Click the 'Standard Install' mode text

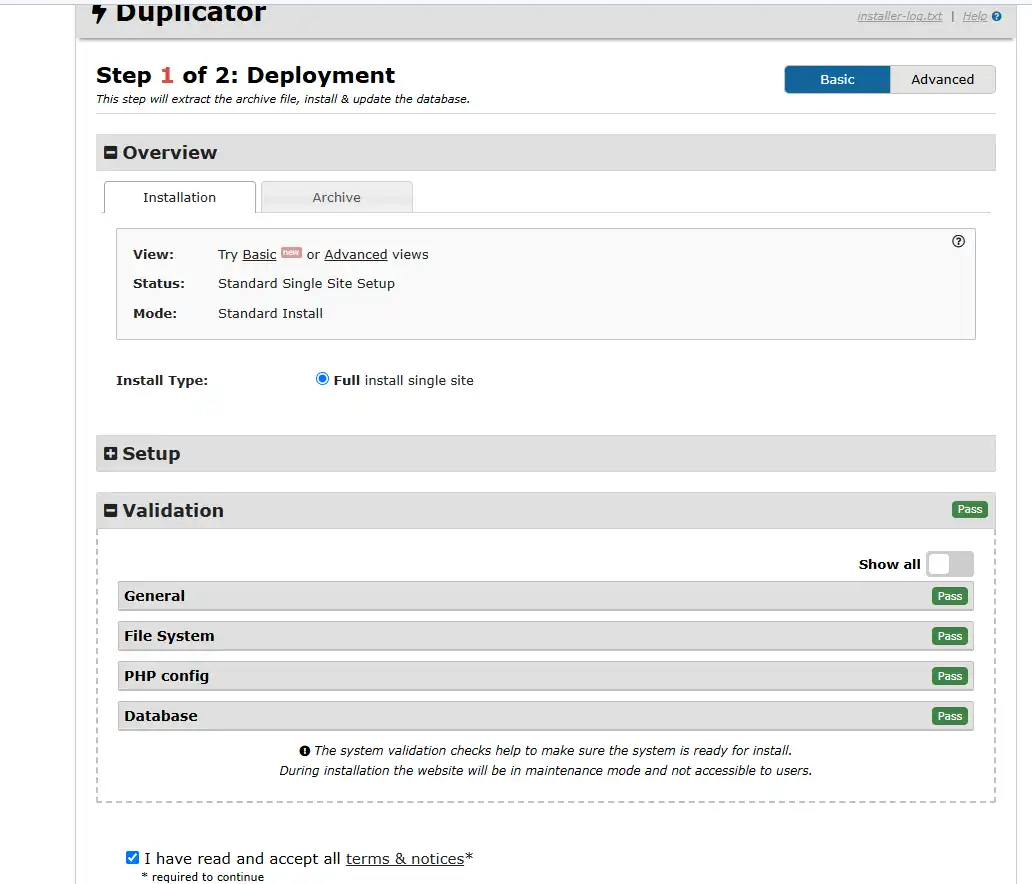[270, 313]
